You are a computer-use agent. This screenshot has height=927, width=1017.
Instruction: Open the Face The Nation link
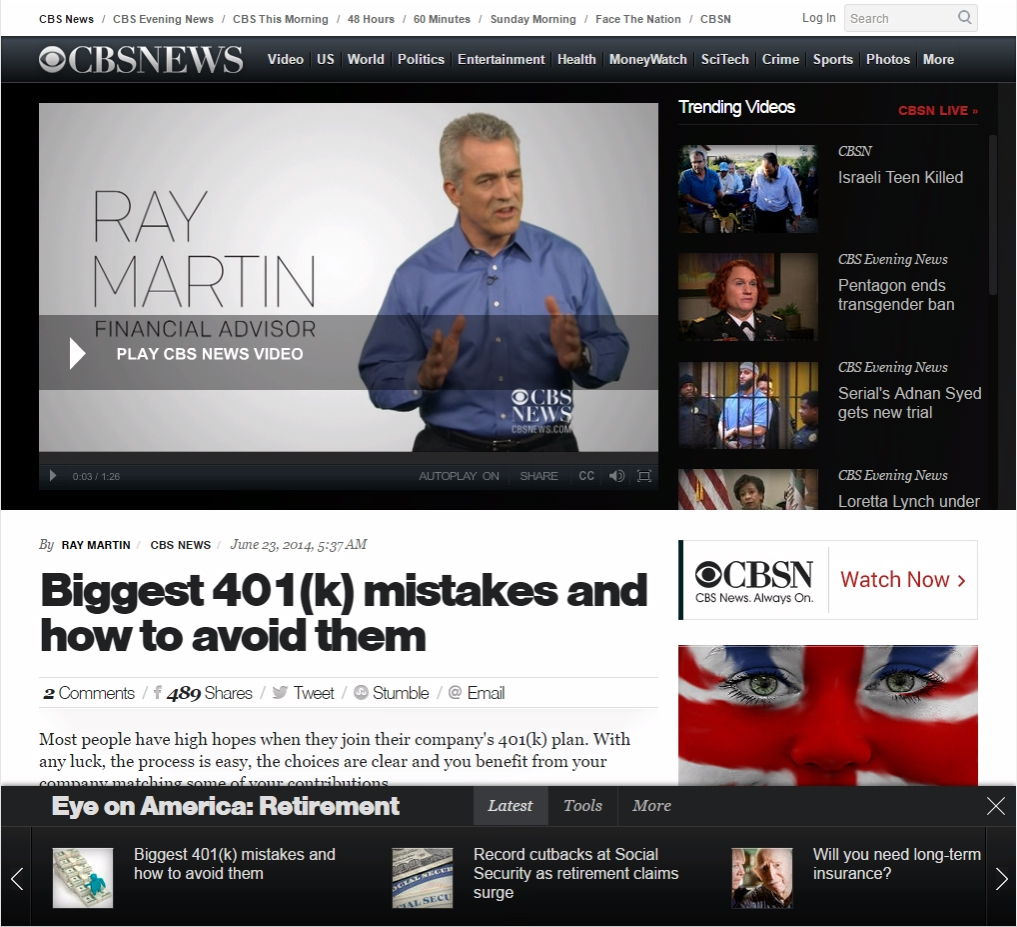point(638,19)
